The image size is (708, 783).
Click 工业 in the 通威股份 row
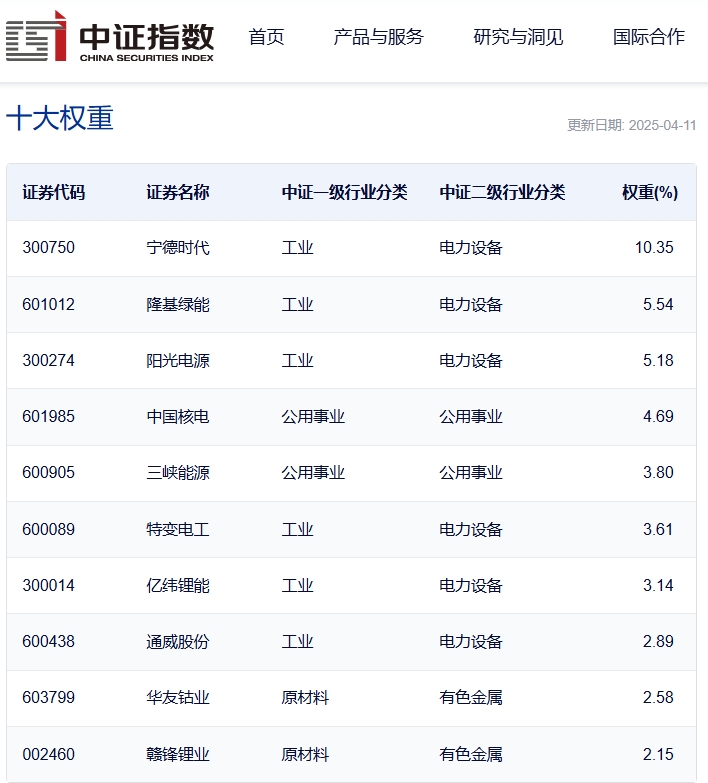click(298, 641)
